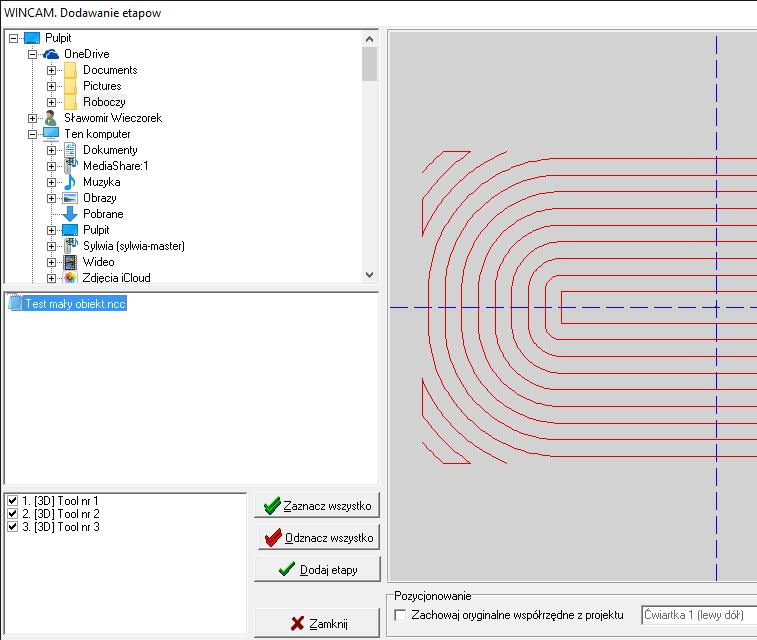Click the Sylwia media server icon
The width and height of the screenshot is (757, 640).
click(x=70, y=246)
